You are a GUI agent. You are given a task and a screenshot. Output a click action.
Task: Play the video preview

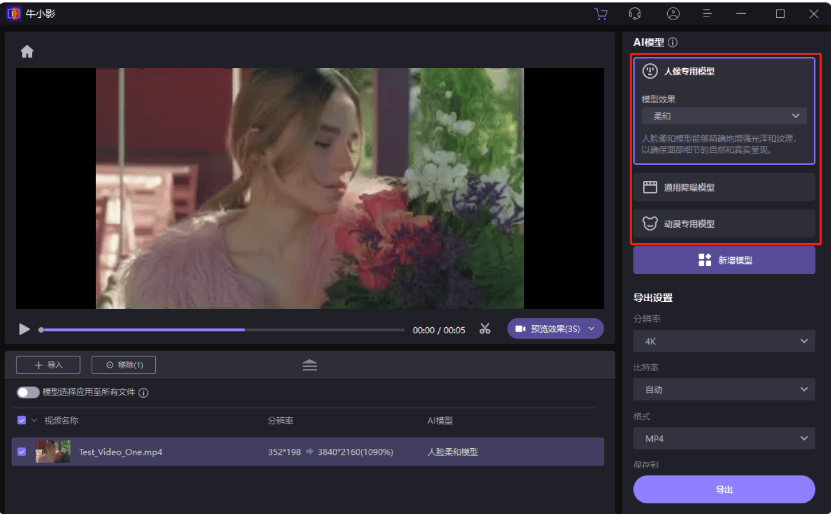24,329
